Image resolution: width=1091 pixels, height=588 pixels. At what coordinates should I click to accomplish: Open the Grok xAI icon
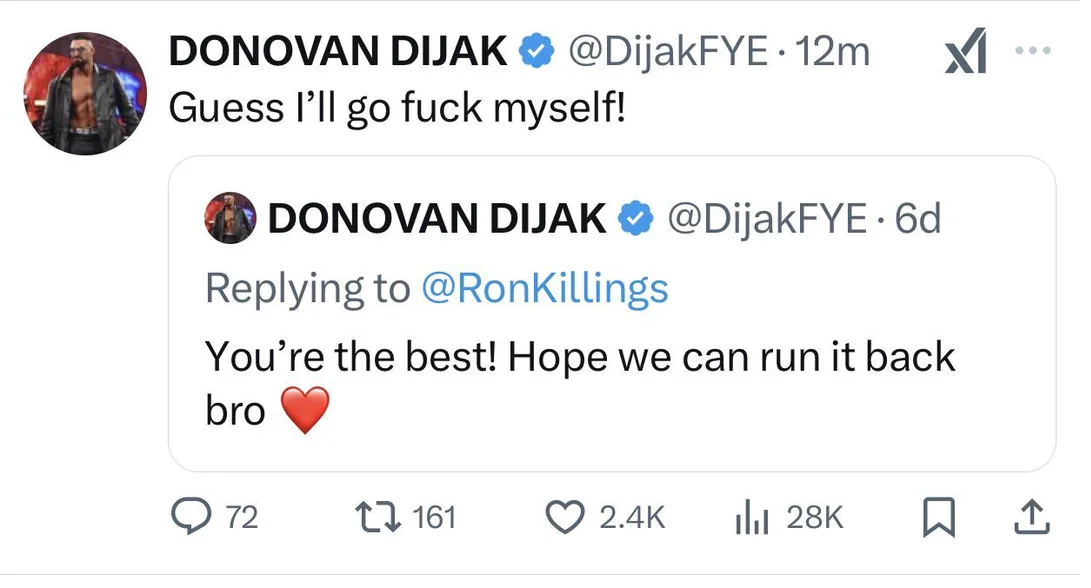click(966, 54)
